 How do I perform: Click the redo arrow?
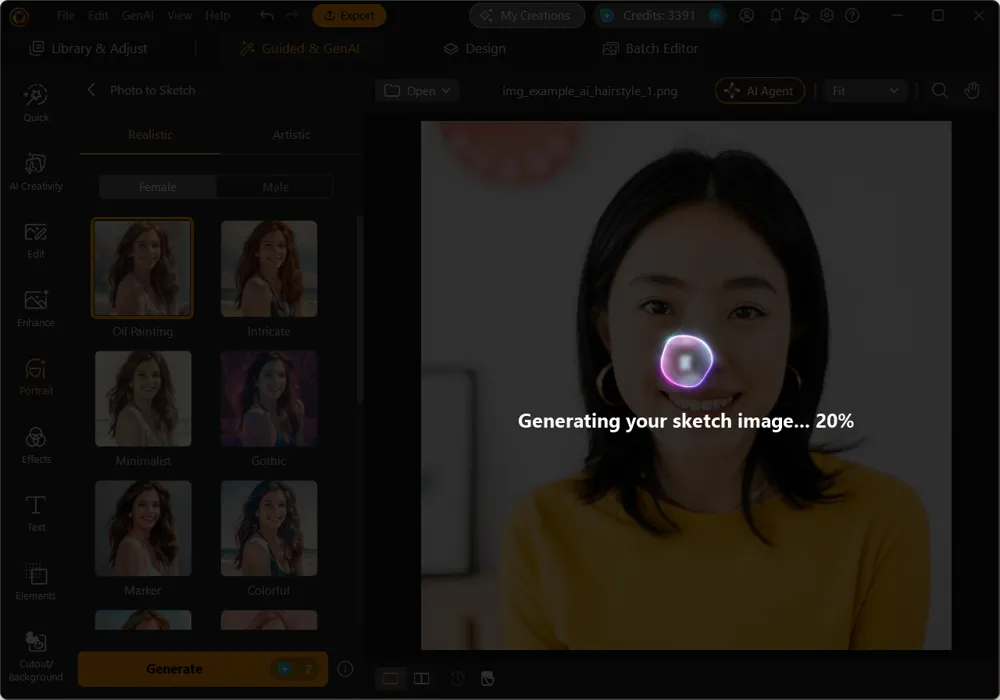click(291, 15)
